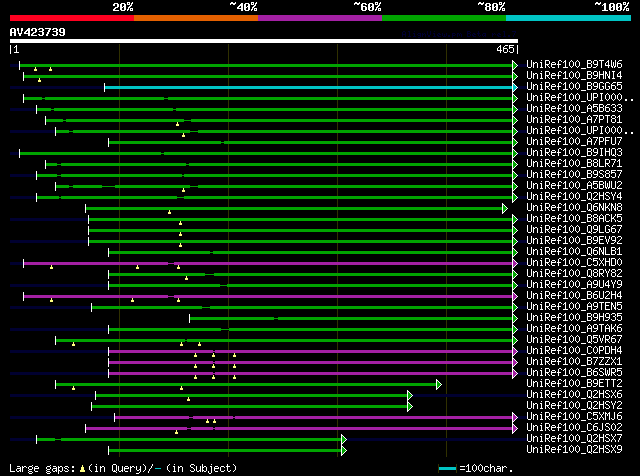Click the arrowhead ending the UniRef100_Q2HSY2 alignment
The height and width of the screenshot is (476, 640).
tap(410, 407)
